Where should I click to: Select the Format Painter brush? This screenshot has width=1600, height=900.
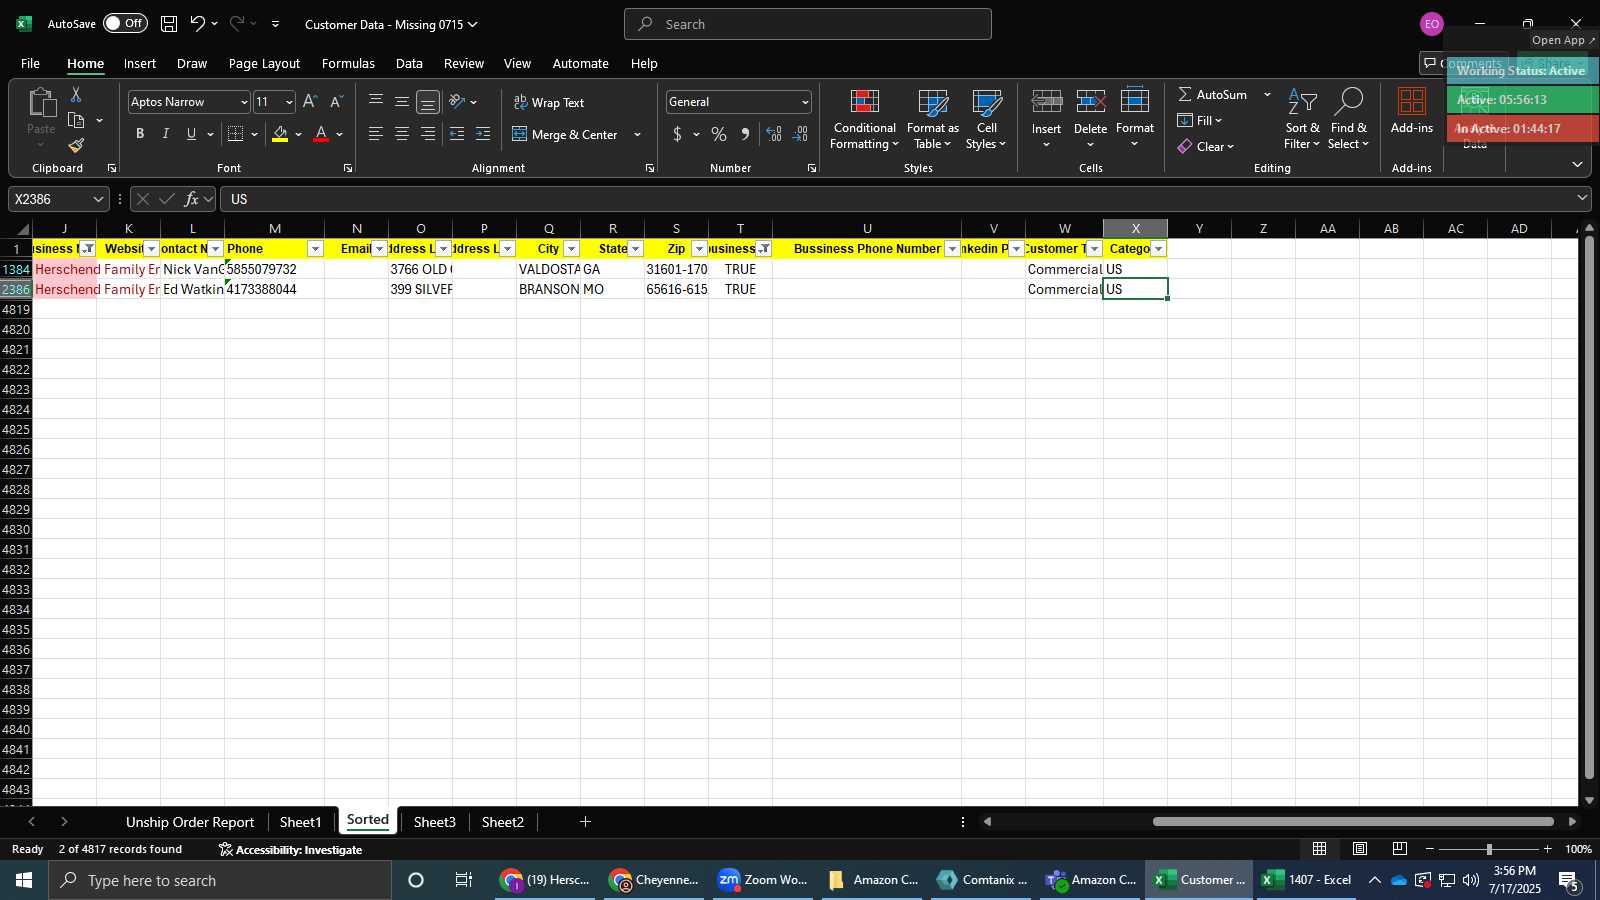76,145
